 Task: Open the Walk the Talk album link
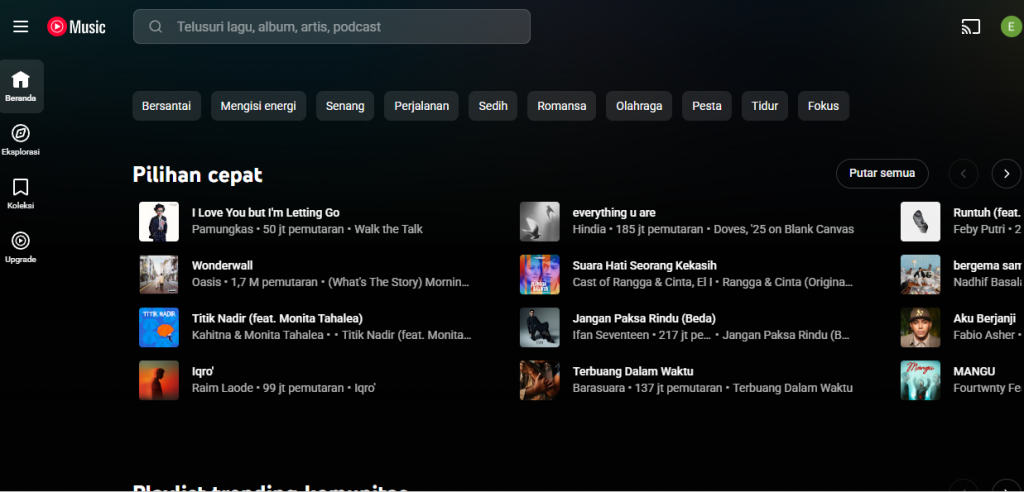(389, 229)
